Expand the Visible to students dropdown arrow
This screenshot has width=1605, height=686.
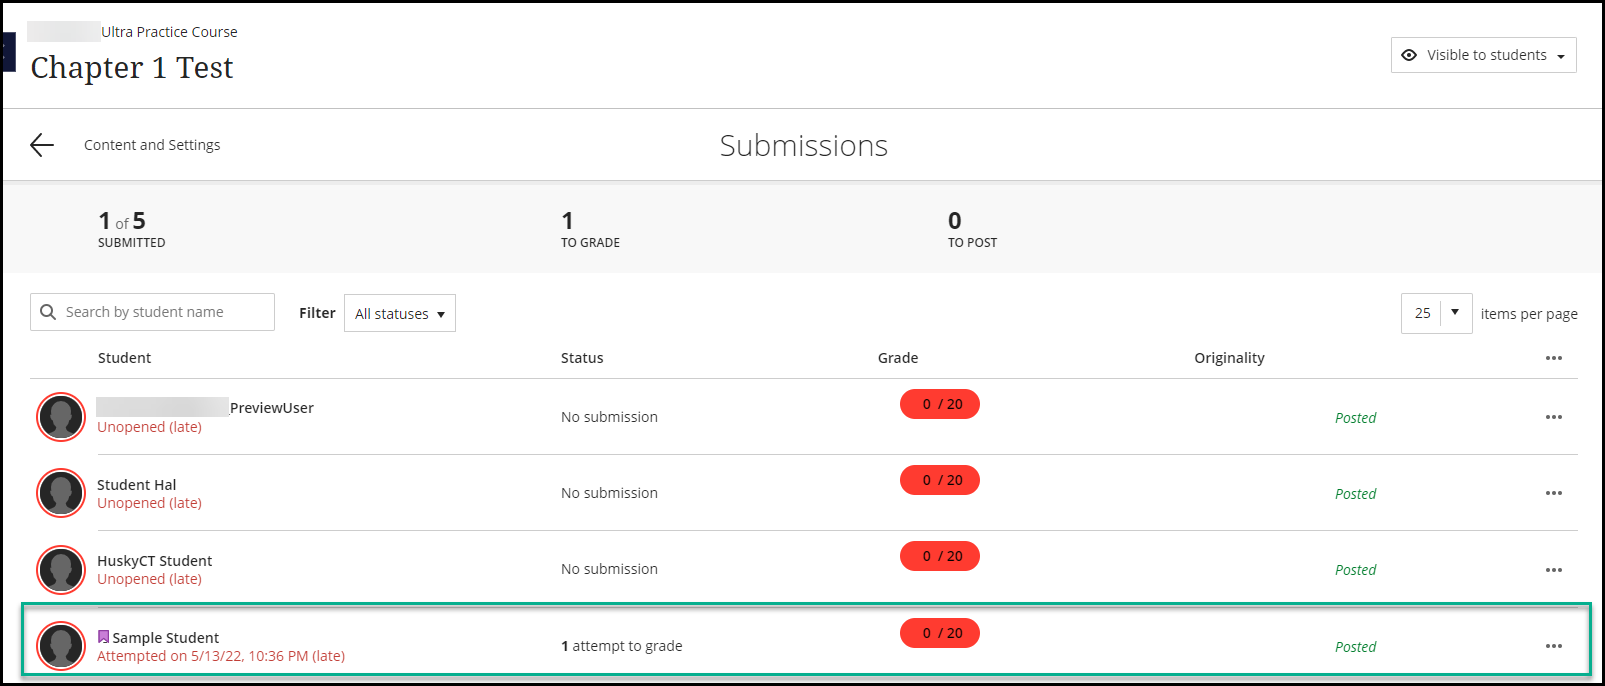point(1561,56)
